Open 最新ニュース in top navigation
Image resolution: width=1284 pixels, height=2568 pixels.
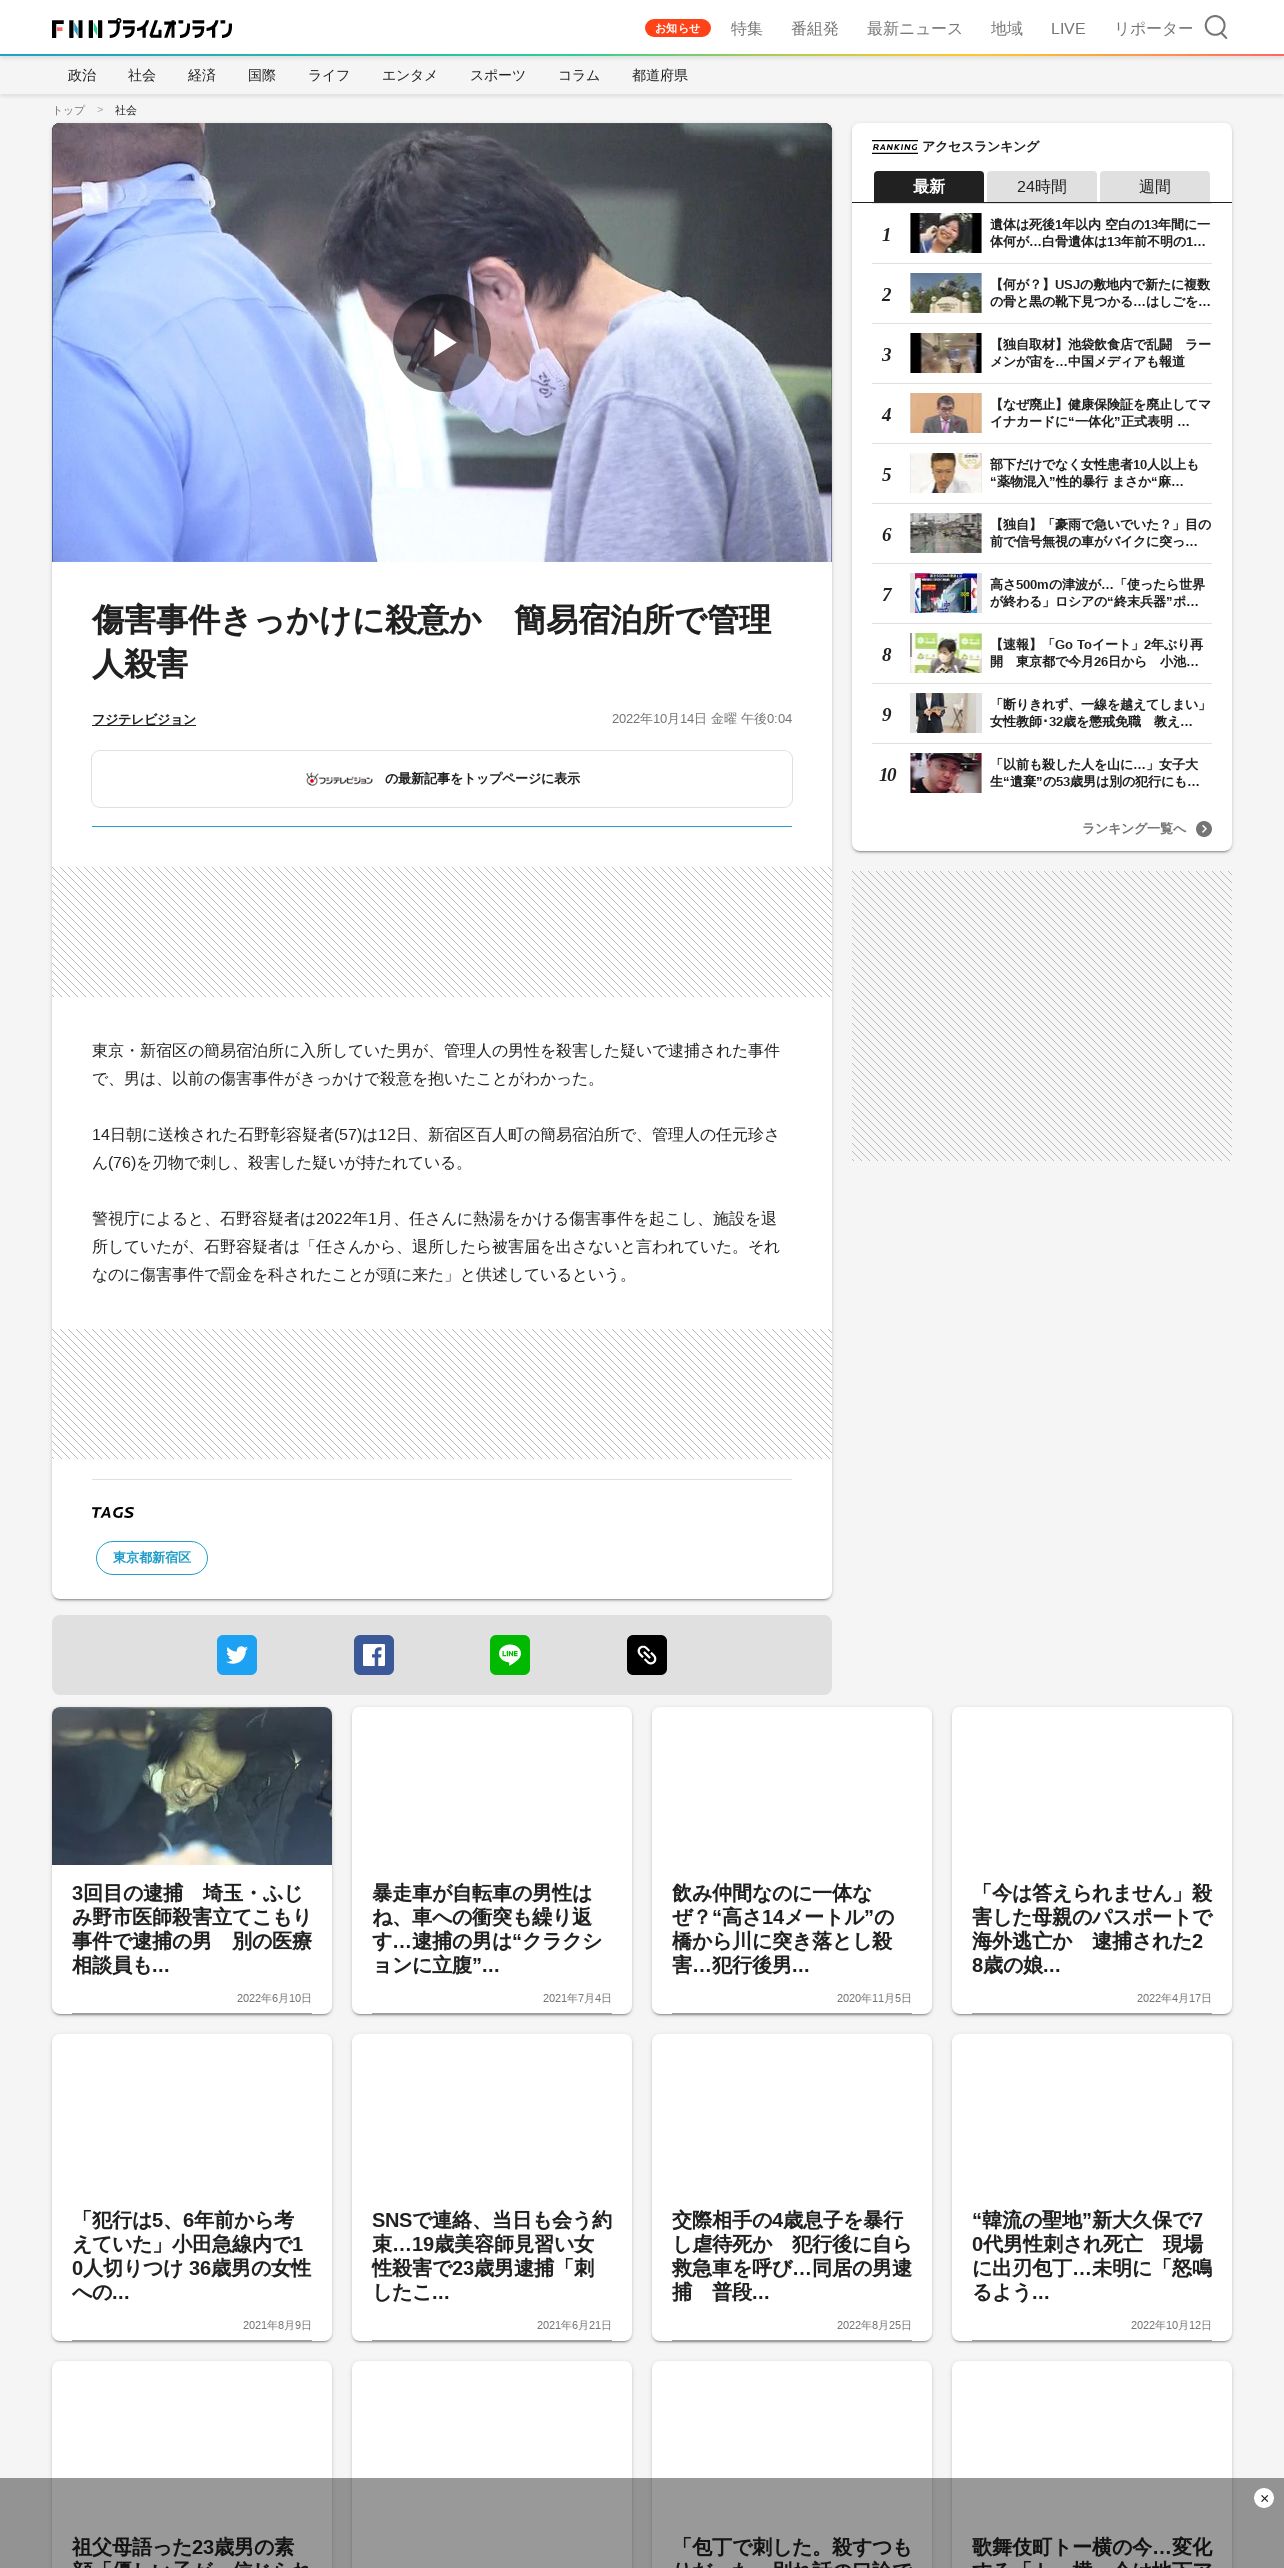(x=915, y=29)
